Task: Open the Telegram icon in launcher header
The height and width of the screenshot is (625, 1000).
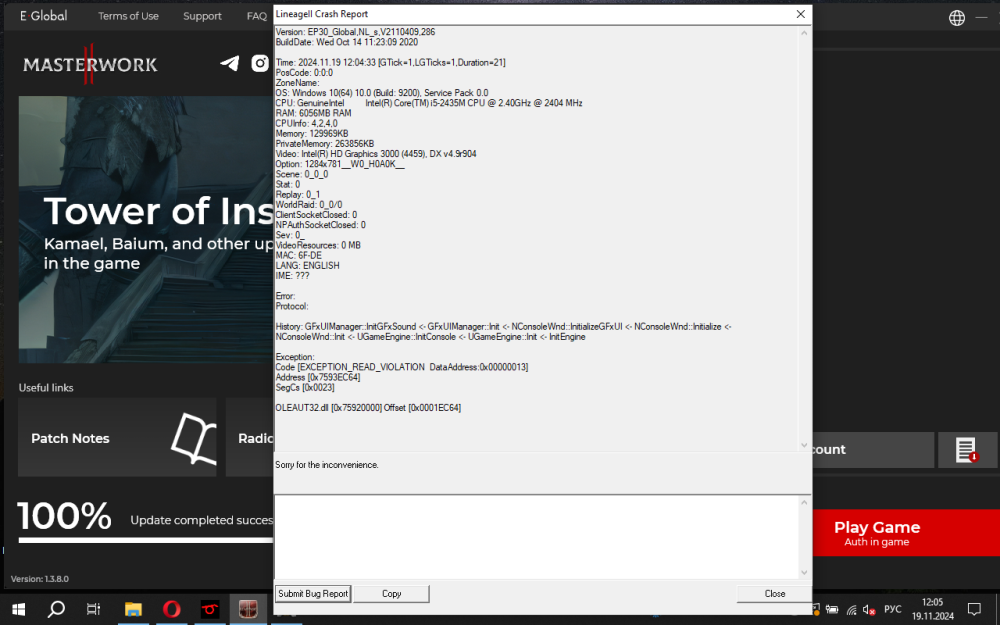Action: (230, 64)
